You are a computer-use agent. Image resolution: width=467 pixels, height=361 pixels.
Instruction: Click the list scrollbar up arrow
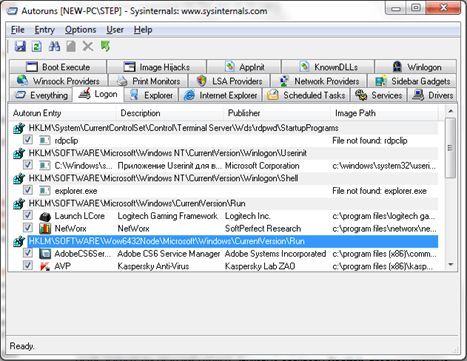[450, 111]
